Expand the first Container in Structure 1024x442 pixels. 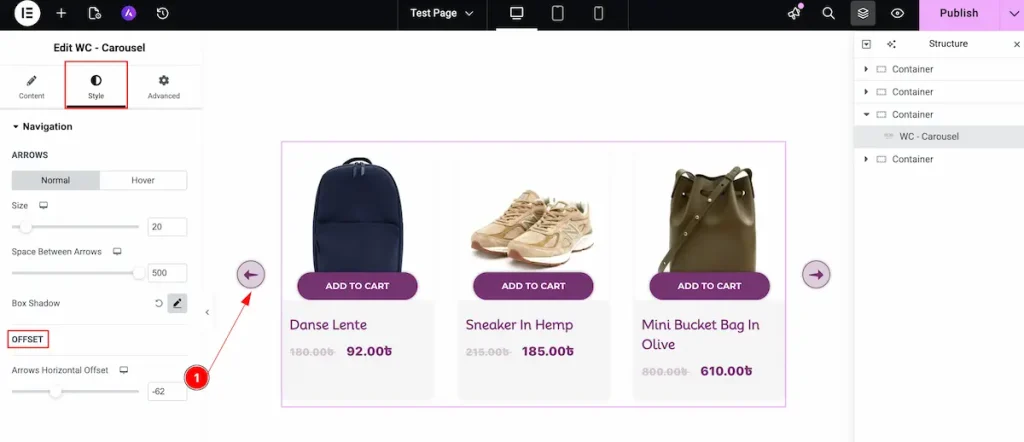click(x=867, y=69)
